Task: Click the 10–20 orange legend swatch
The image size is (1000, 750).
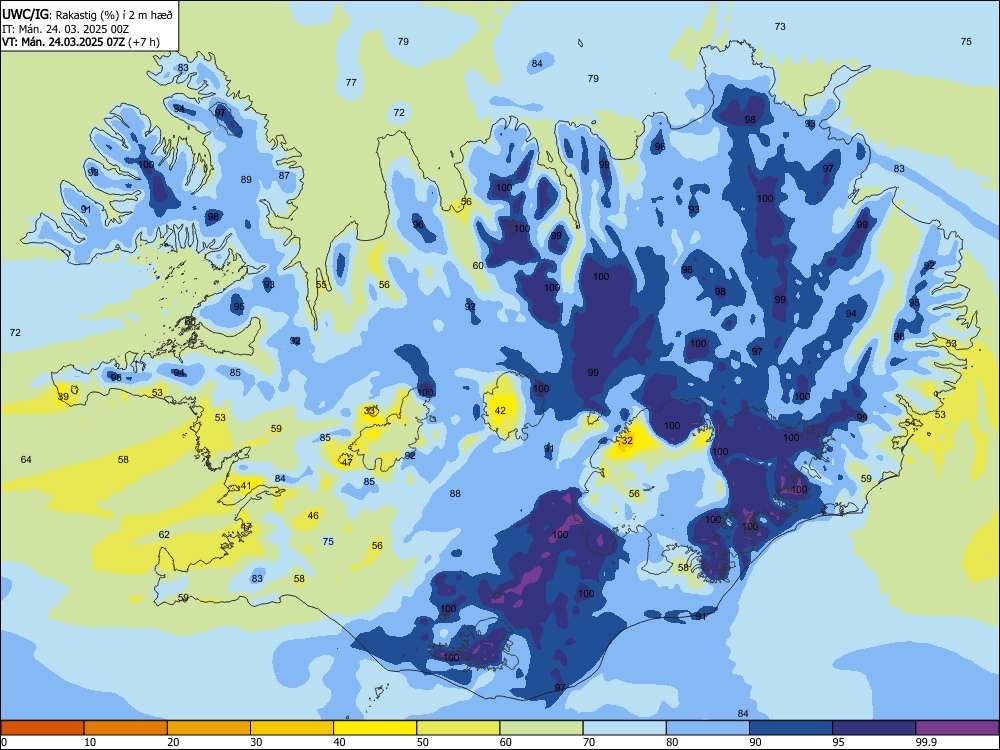Action: (126, 728)
